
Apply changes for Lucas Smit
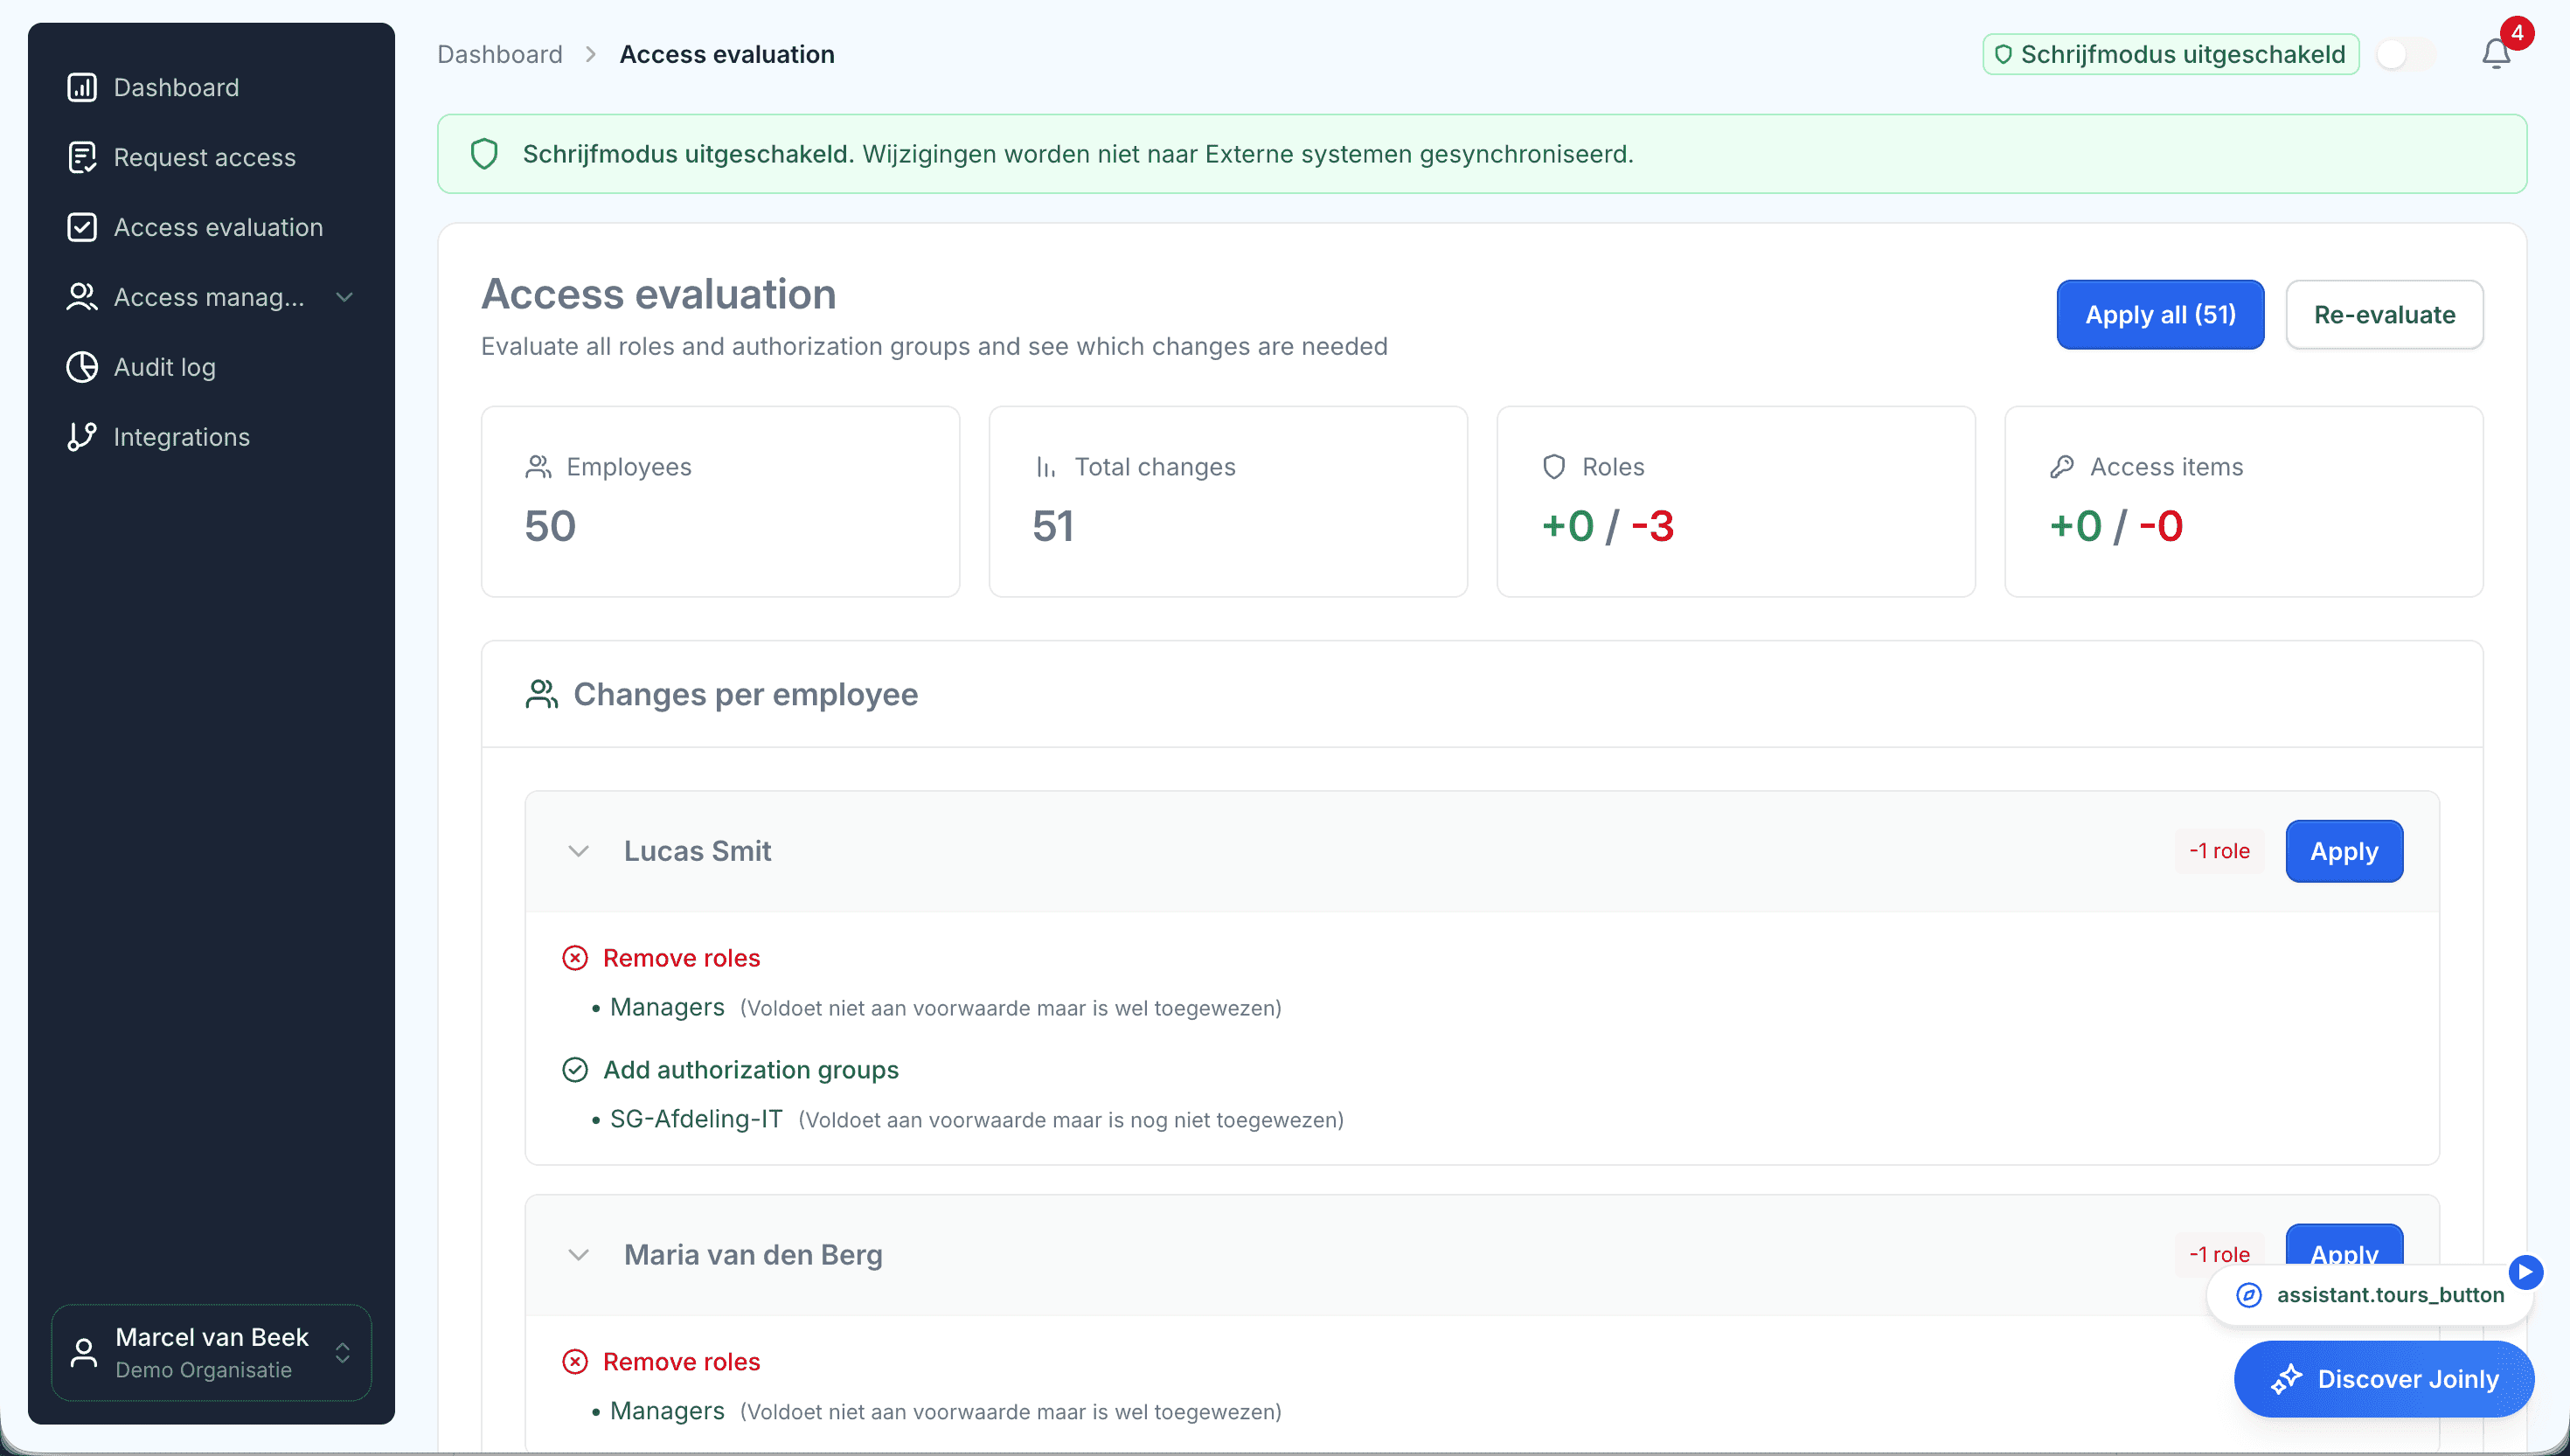coord(2344,852)
